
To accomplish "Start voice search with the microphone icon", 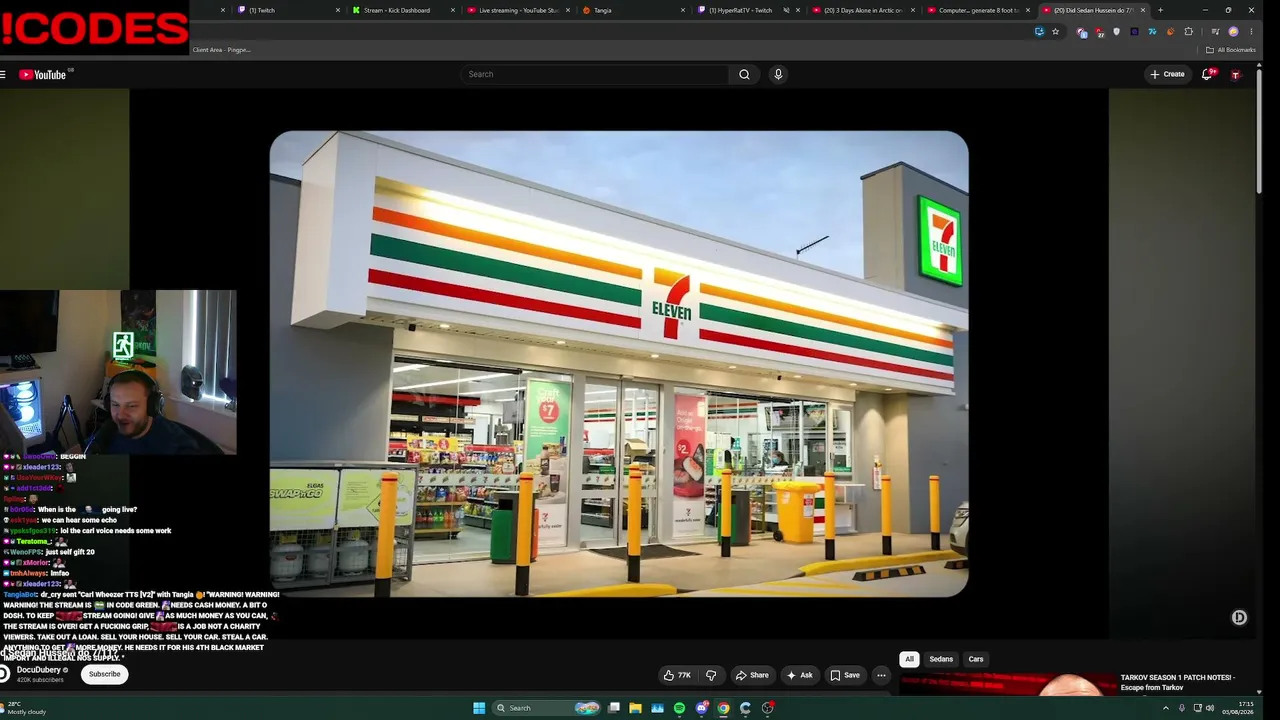I will coord(778,74).
